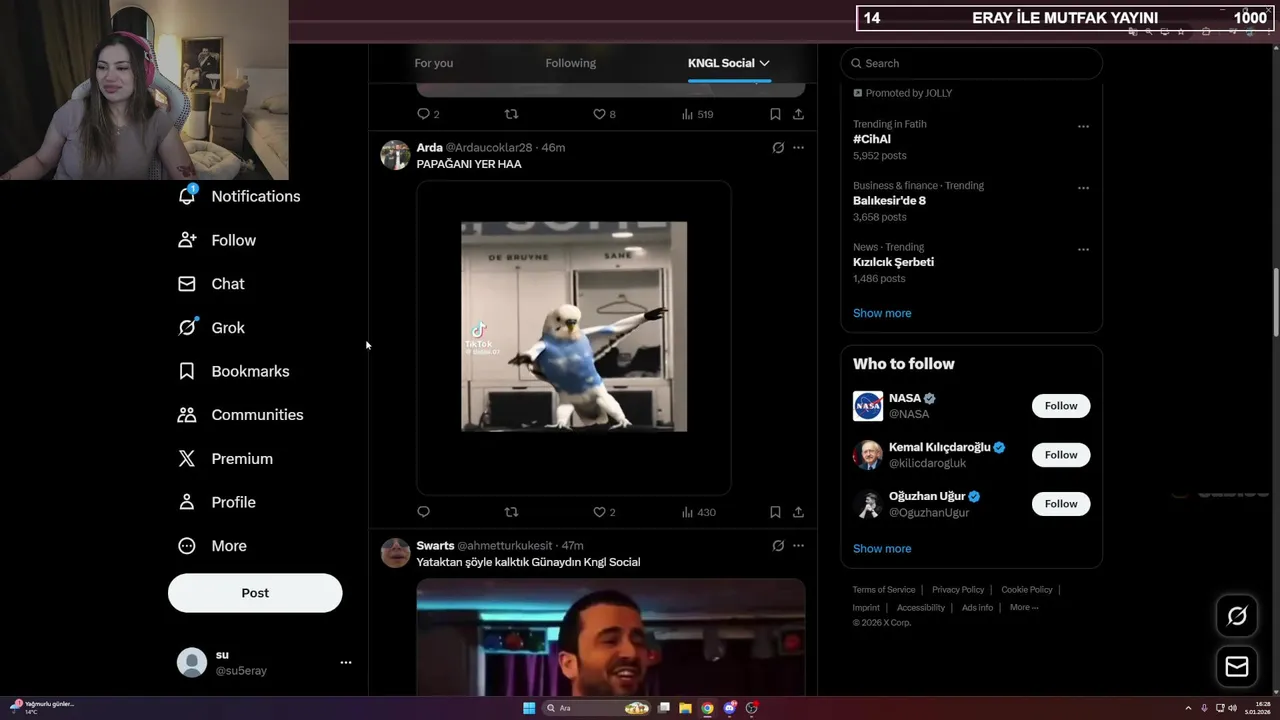Open Accessibility footer link

[921, 608]
